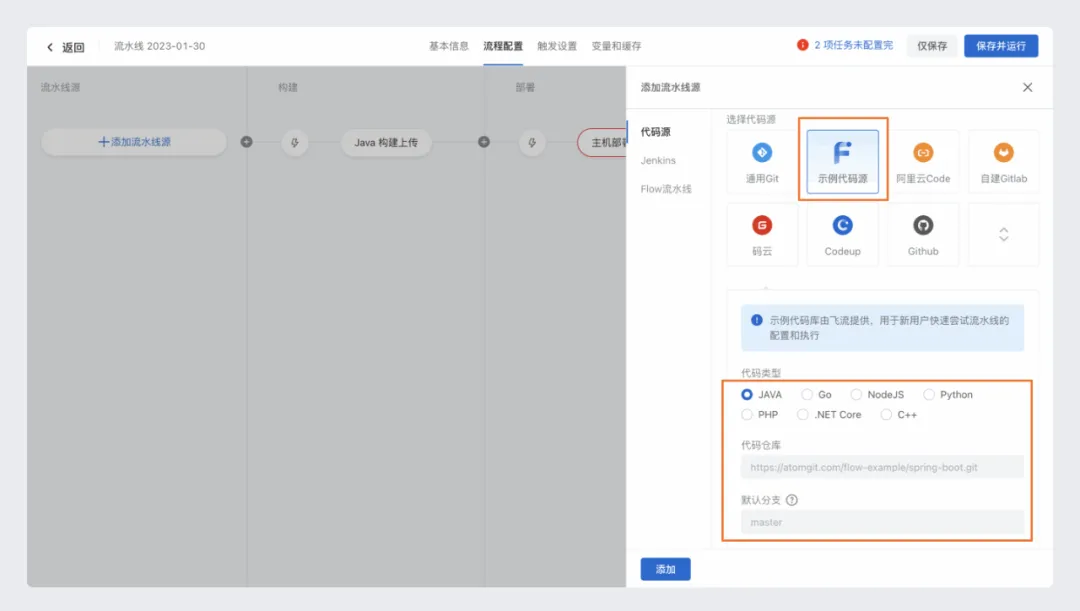Show help for 默认分支
This screenshot has height=611, width=1080.
tap(792, 500)
